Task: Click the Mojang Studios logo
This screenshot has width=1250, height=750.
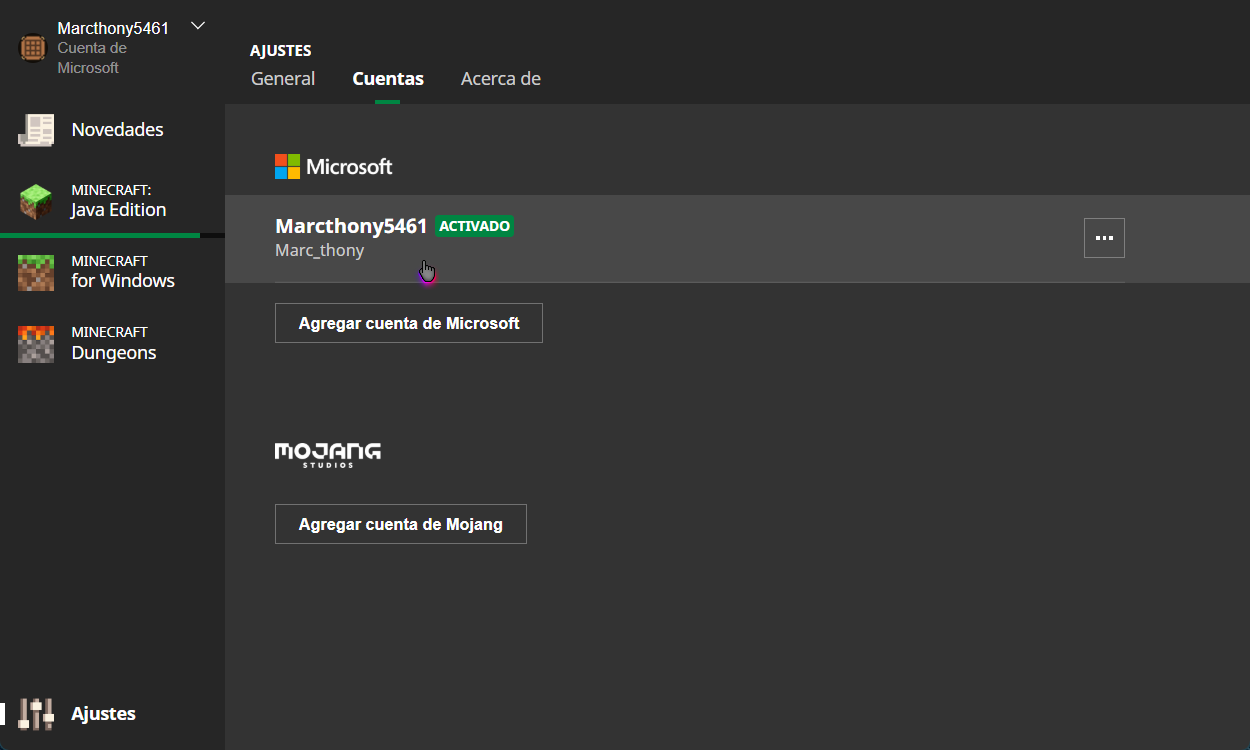Action: (x=327, y=455)
